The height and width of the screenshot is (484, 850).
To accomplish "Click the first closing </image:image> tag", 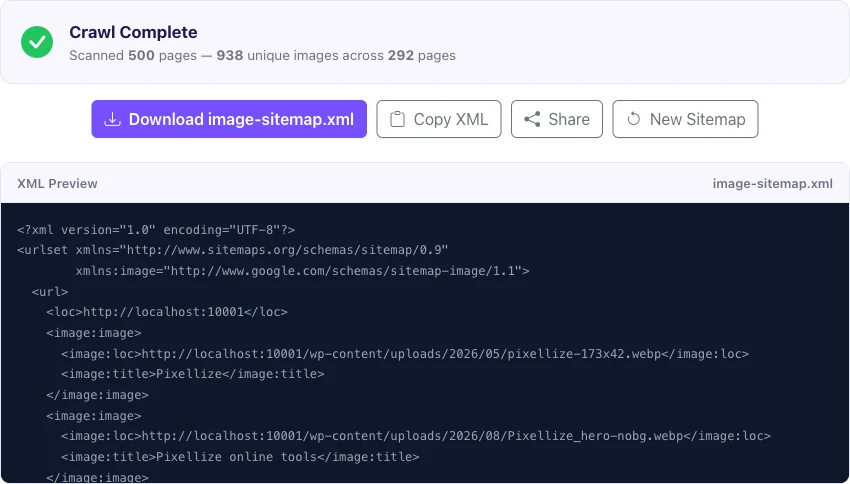I will click(98, 395).
